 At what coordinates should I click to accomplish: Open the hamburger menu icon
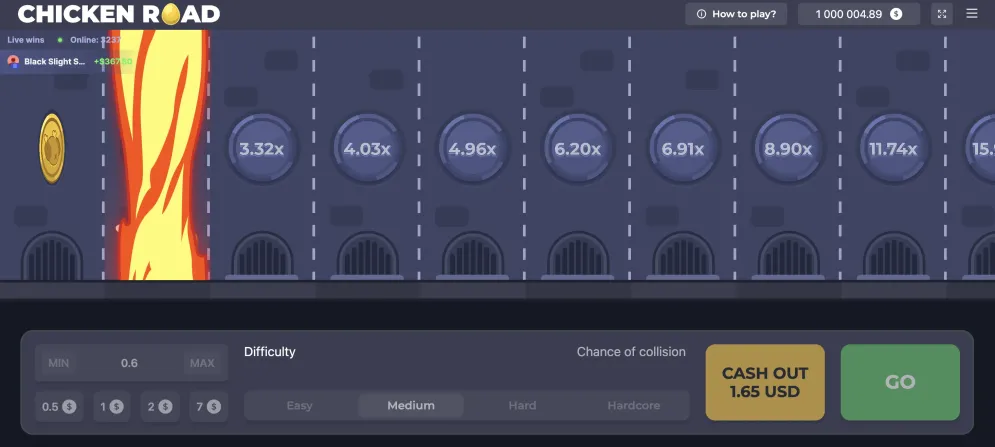click(972, 13)
